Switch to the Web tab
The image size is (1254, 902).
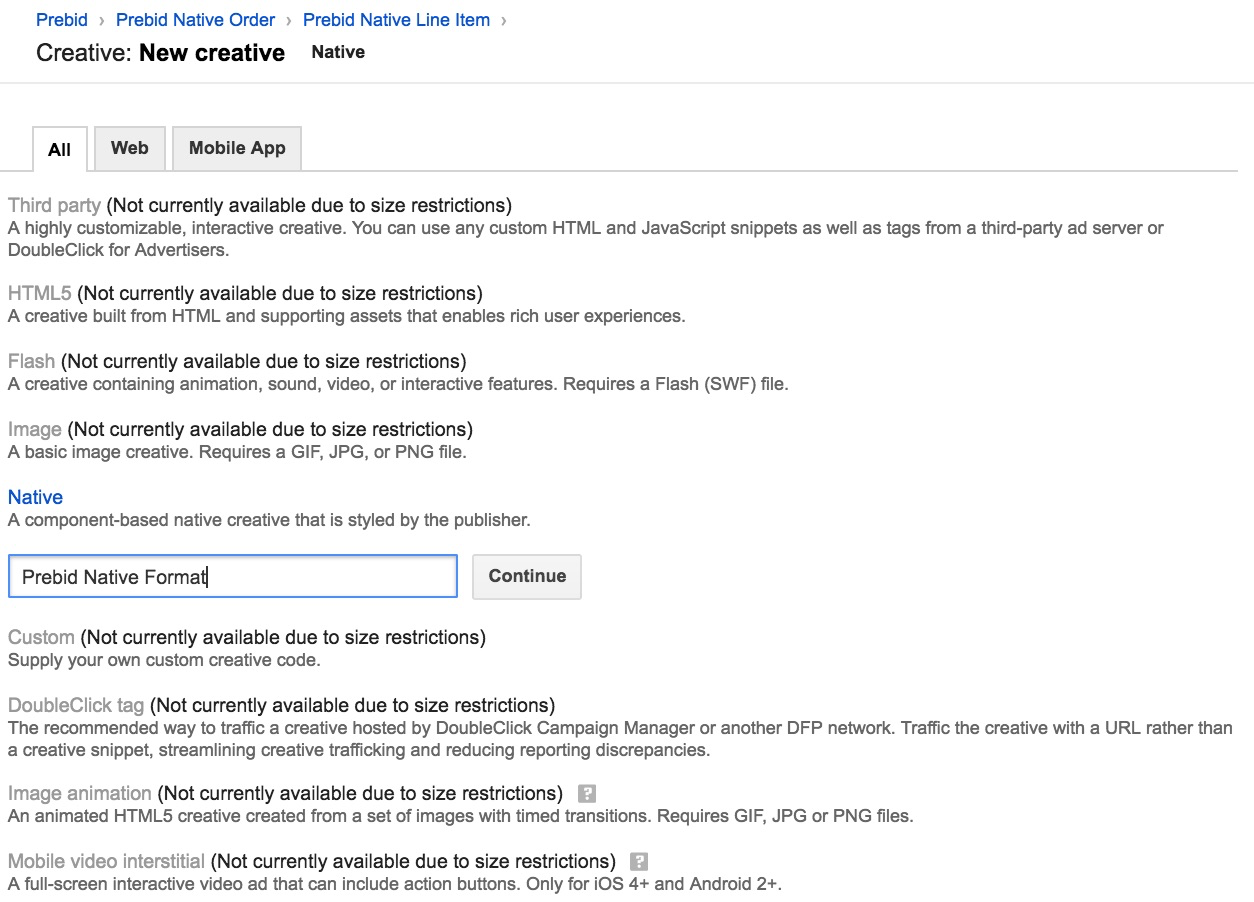click(129, 148)
